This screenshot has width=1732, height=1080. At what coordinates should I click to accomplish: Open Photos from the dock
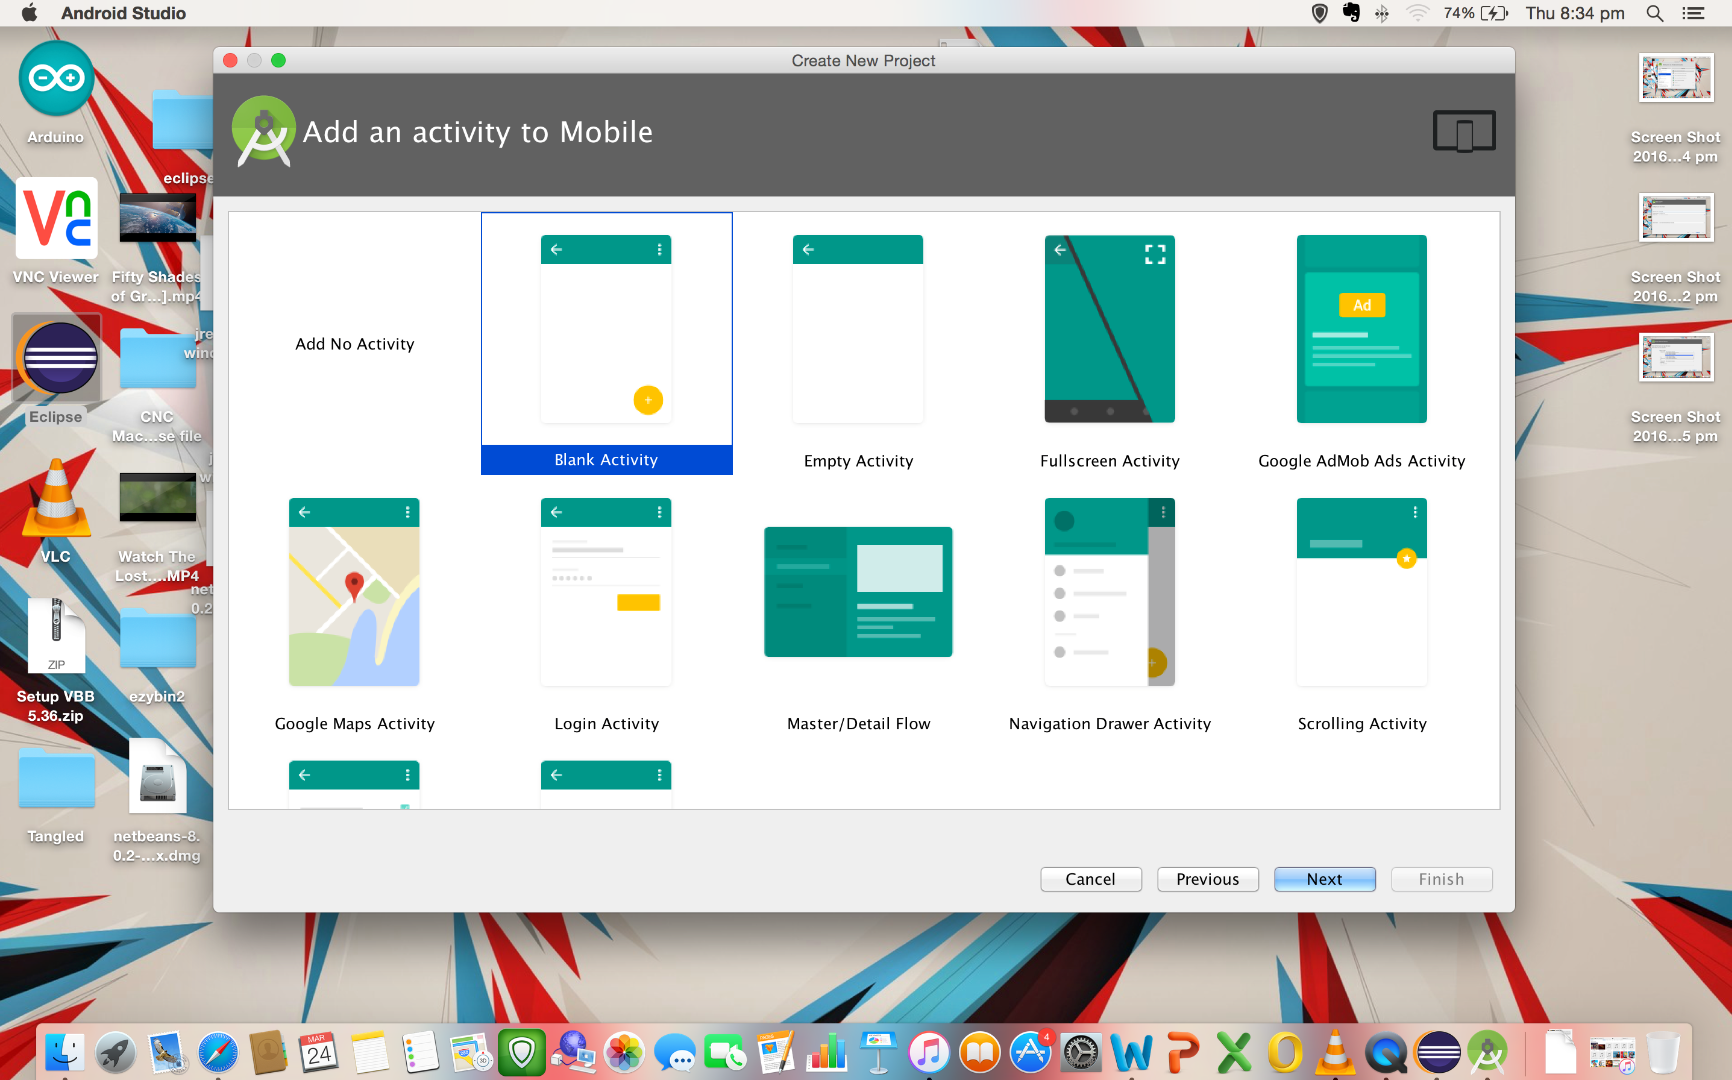(624, 1052)
